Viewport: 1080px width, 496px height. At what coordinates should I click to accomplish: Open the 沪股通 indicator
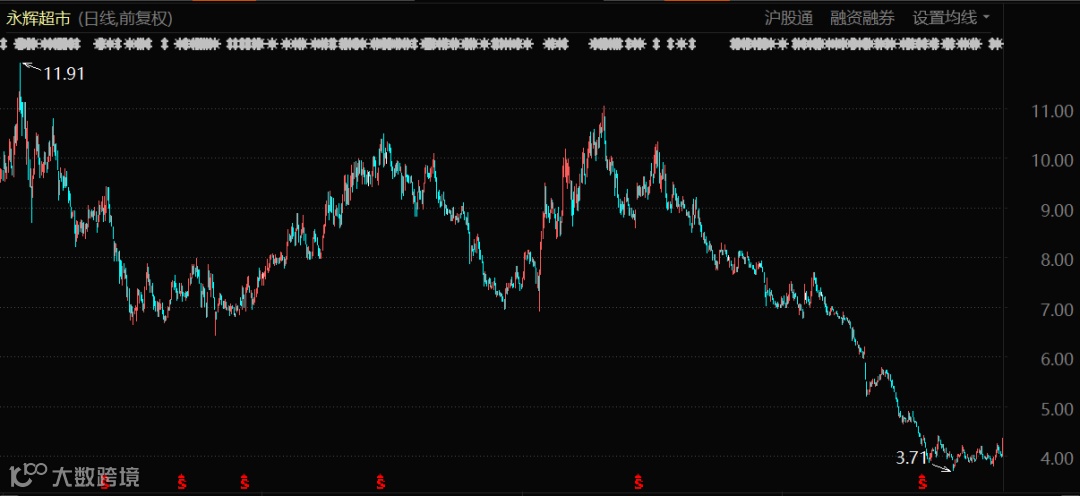(788, 18)
